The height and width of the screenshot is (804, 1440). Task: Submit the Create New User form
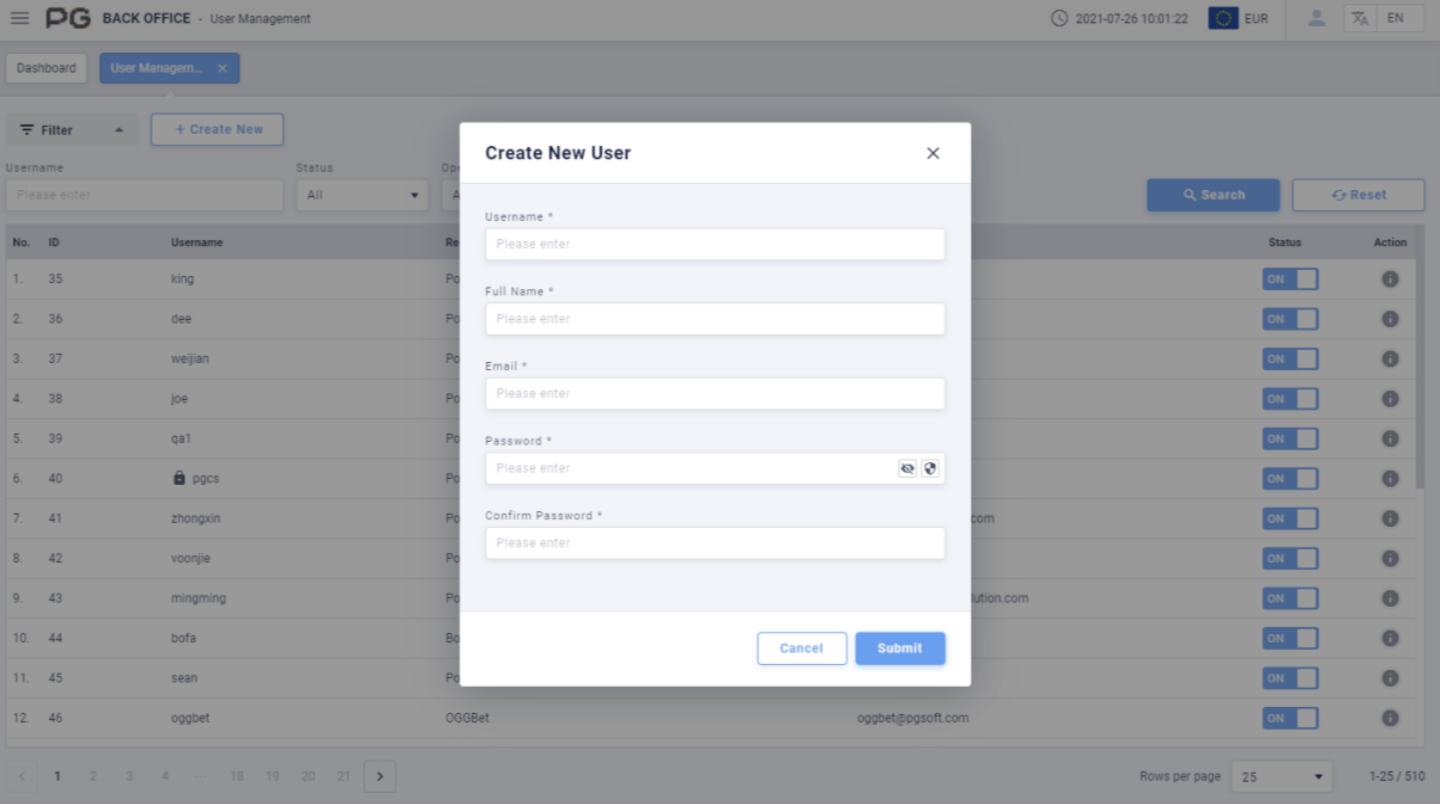pyautogui.click(x=899, y=648)
